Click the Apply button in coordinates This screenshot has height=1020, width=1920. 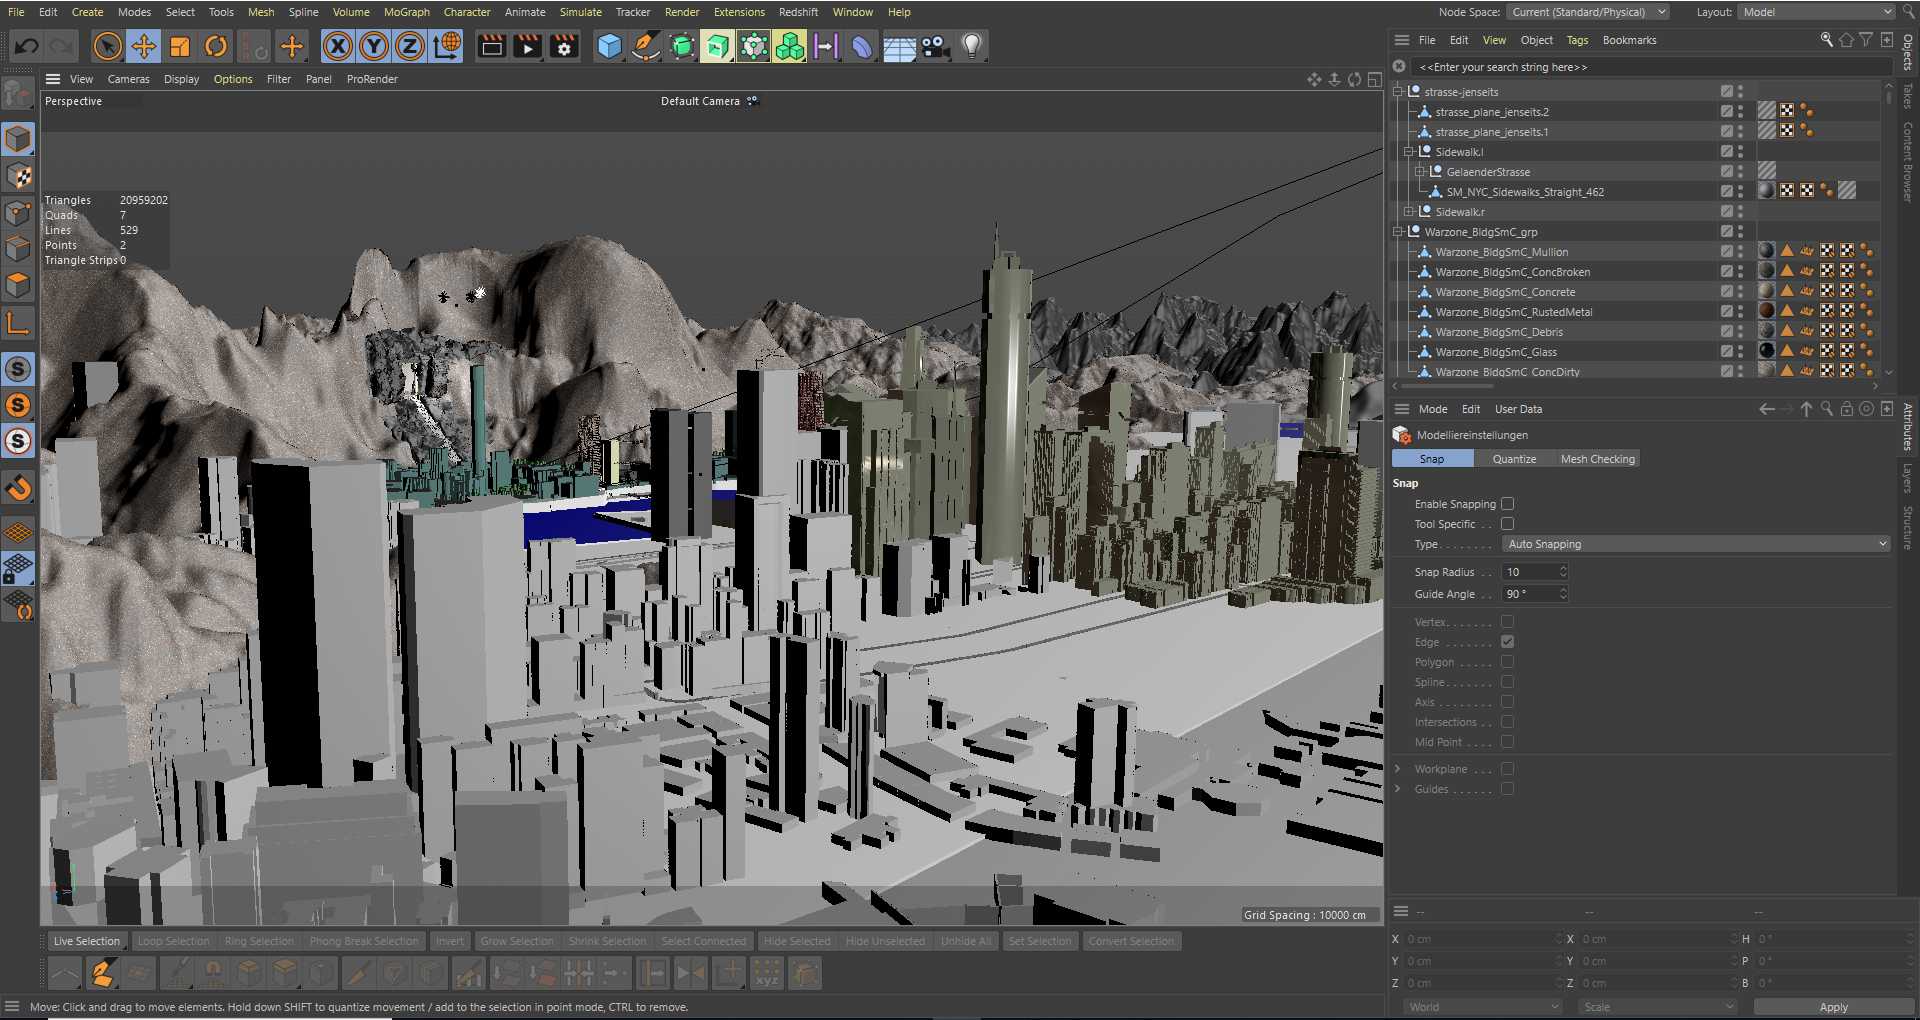click(x=1833, y=1007)
